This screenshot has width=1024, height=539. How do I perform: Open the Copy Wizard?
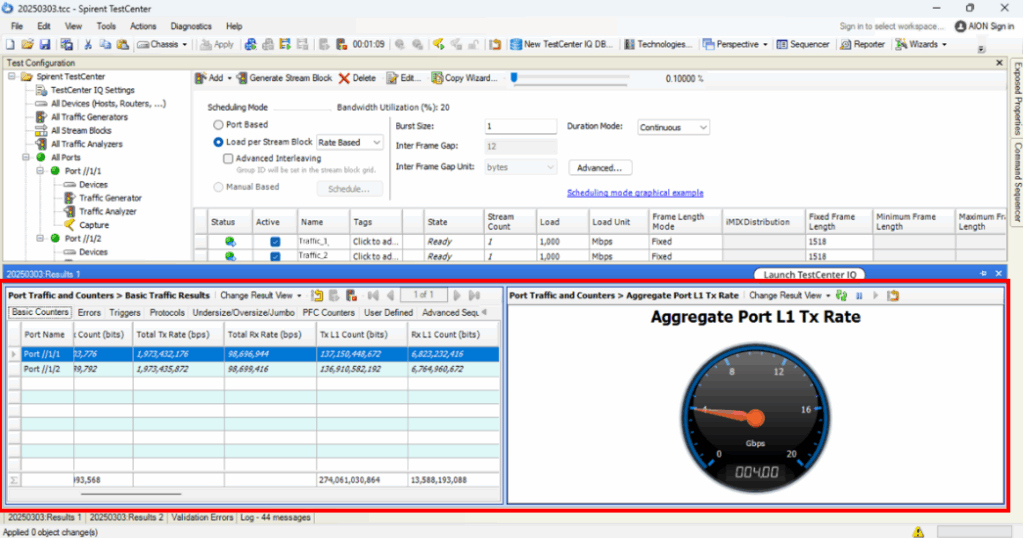464,78
